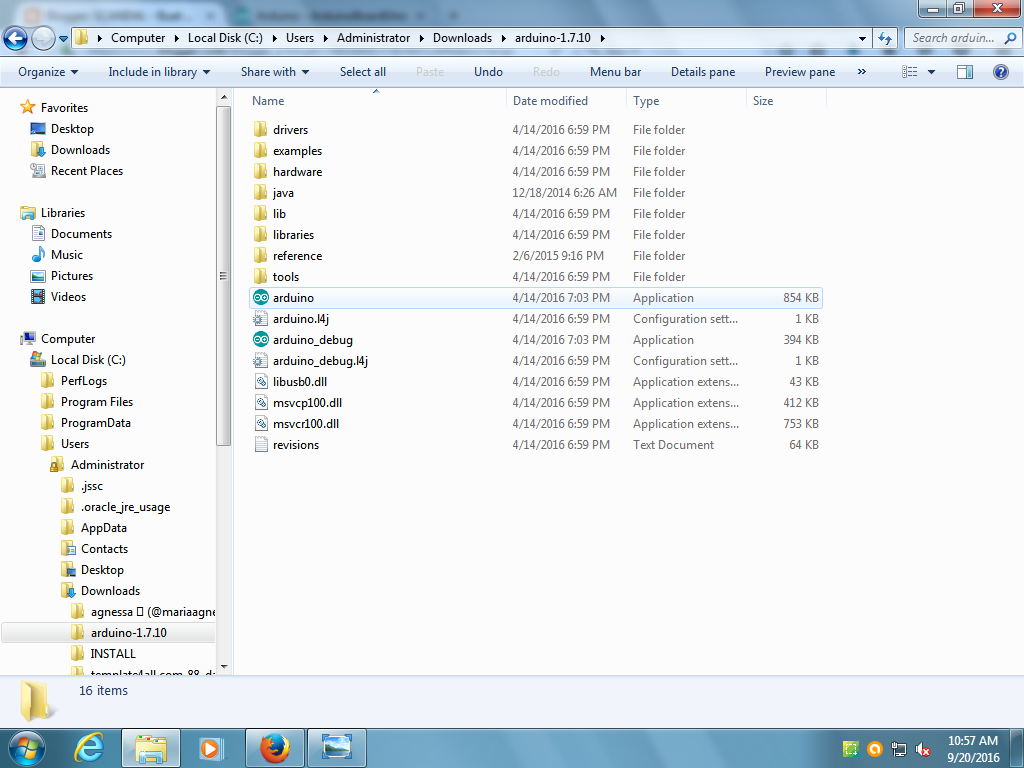1024x768 pixels.
Task: Click Undo in the toolbar
Action: click(x=488, y=72)
